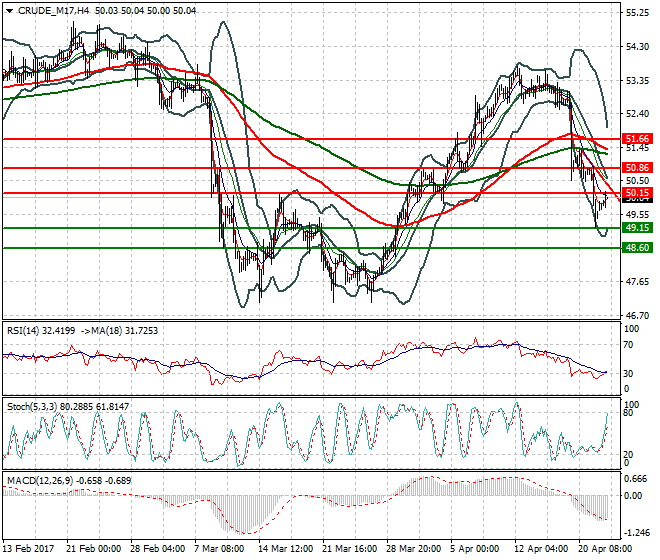The height and width of the screenshot is (560, 660).
Task: Click the ->MA(18) 31.7253 label in RSI panel
Action: click(x=119, y=331)
